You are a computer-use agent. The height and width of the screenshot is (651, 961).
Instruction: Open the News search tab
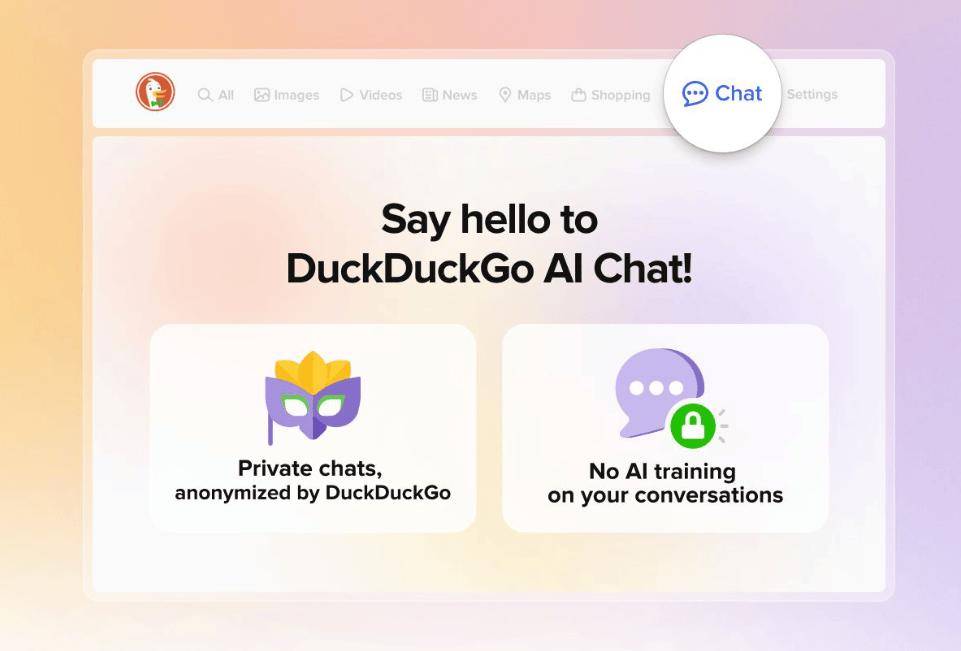tap(450, 94)
